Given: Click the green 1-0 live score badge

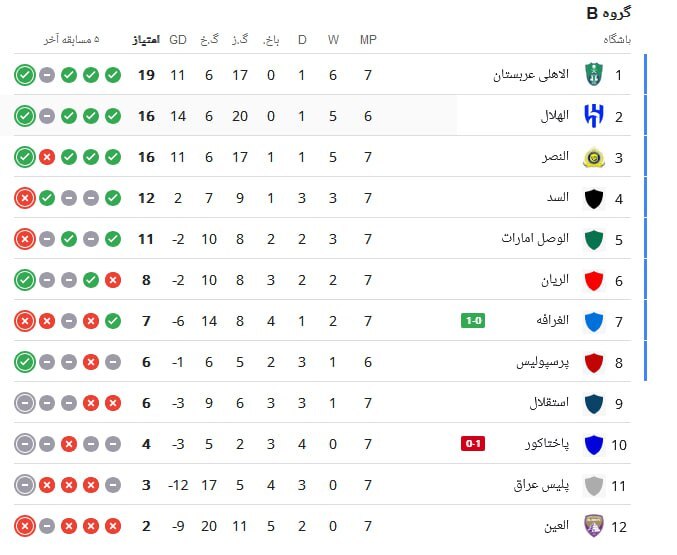Looking at the screenshot, I should pos(473,321).
